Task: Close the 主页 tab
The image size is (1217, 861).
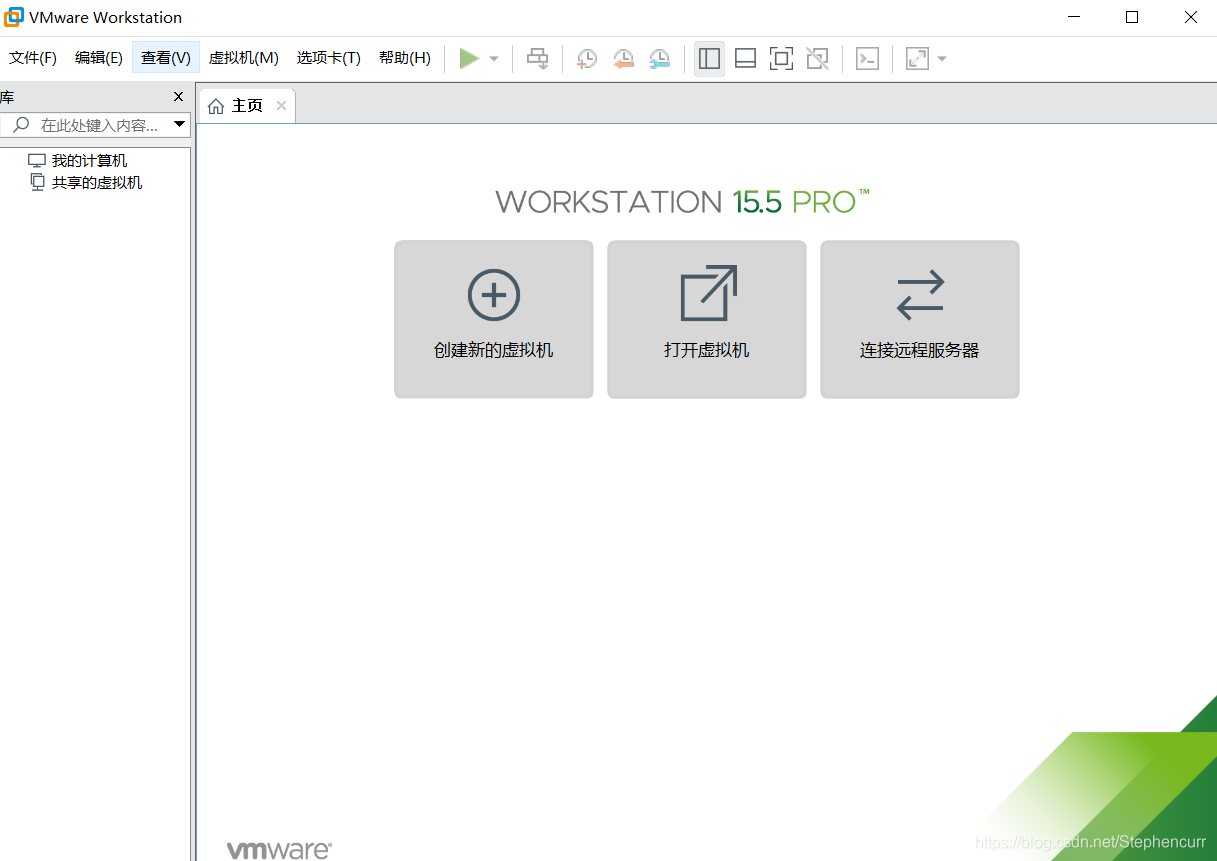Action: tap(281, 106)
